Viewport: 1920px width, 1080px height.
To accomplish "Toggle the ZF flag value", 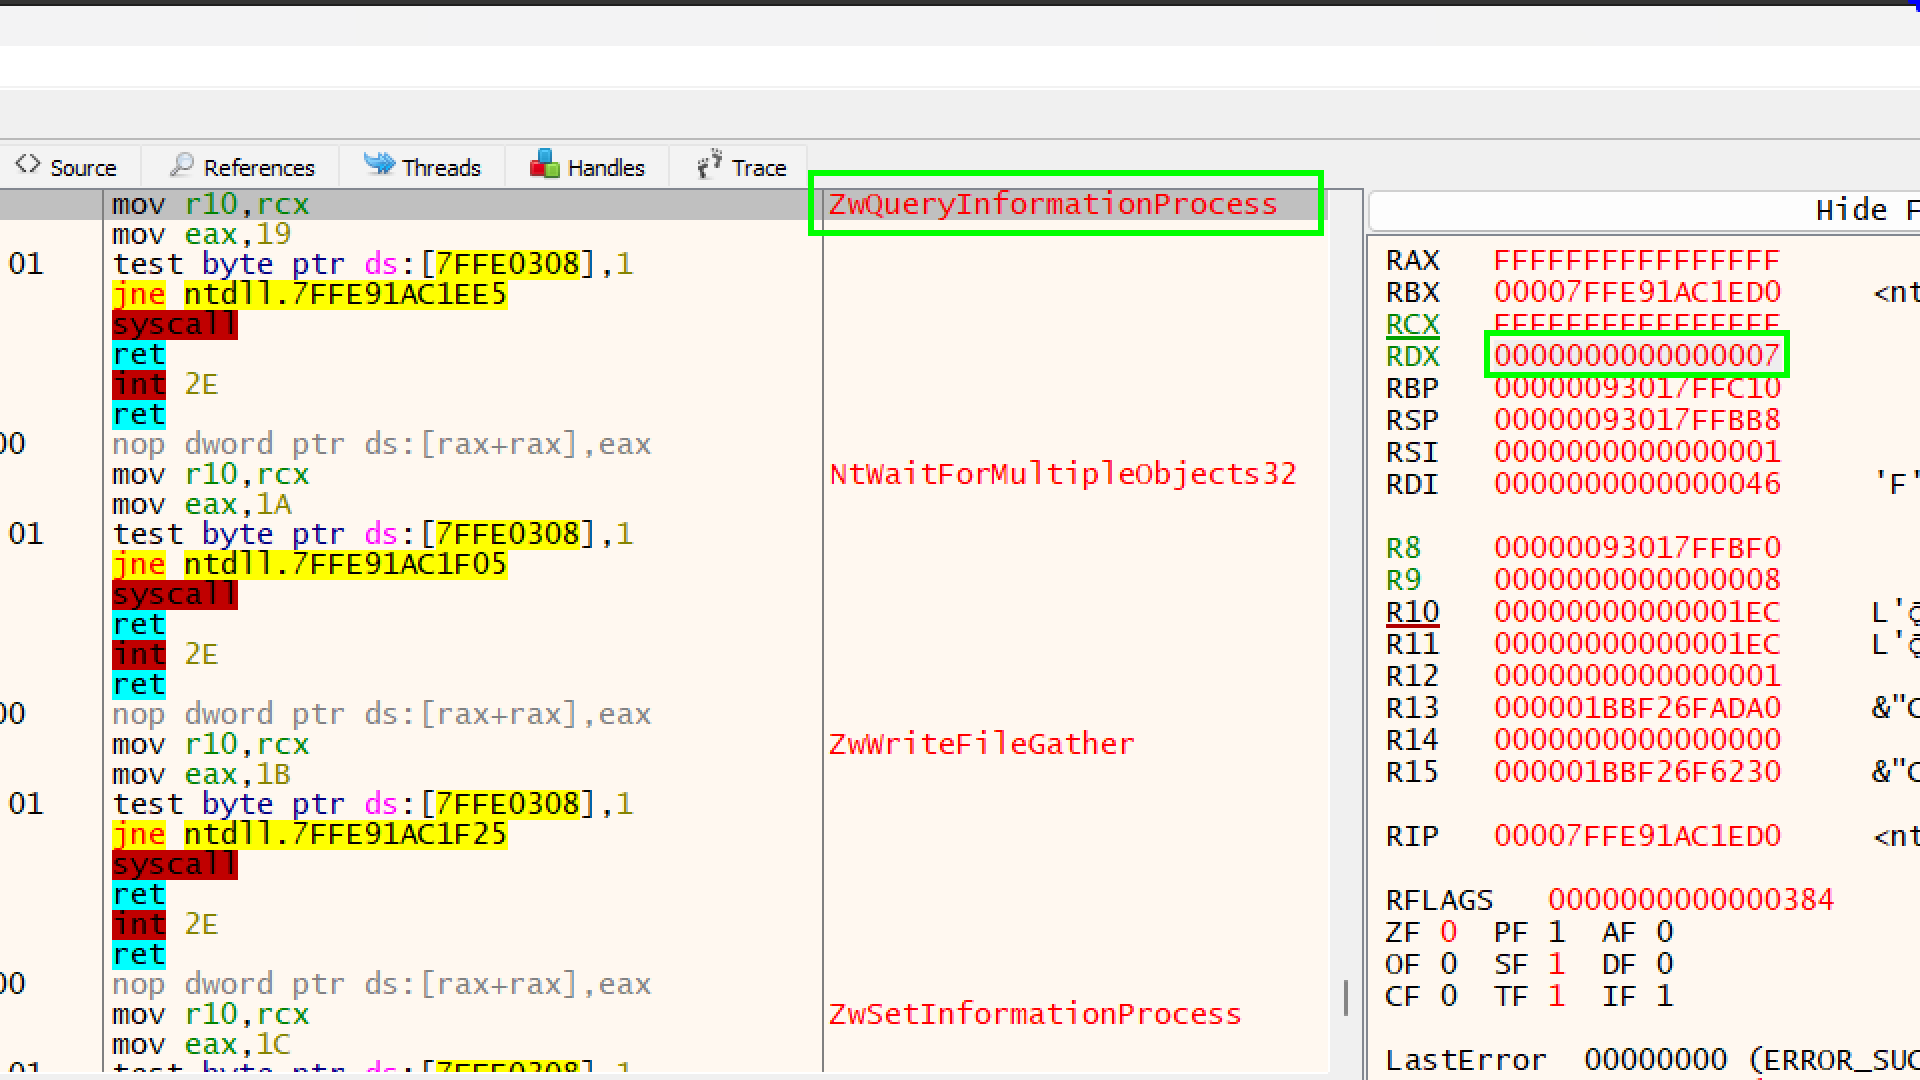I will point(1448,932).
